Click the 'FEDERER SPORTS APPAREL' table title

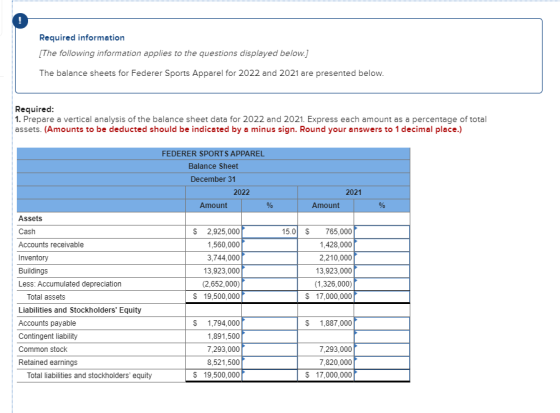pyautogui.click(x=213, y=154)
